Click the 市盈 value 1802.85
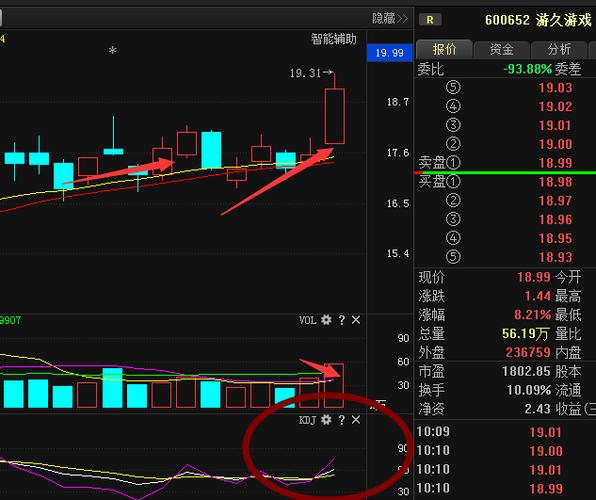Image resolution: width=596 pixels, height=500 pixels. coord(526,371)
